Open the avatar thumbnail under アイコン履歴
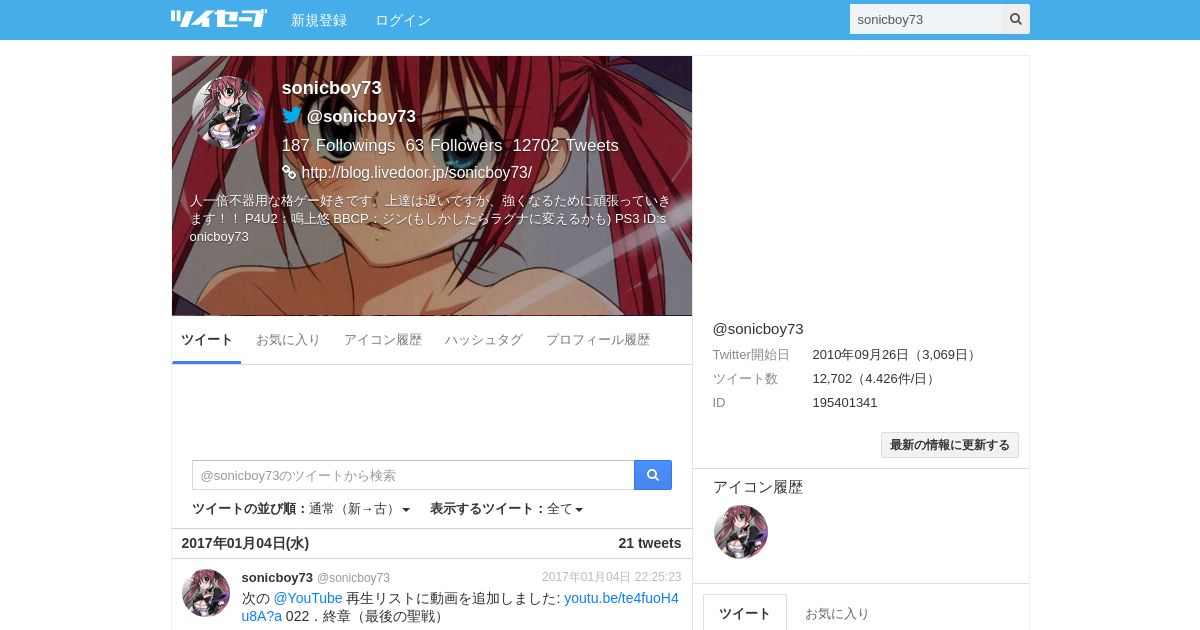This screenshot has width=1200, height=630. 741,532
